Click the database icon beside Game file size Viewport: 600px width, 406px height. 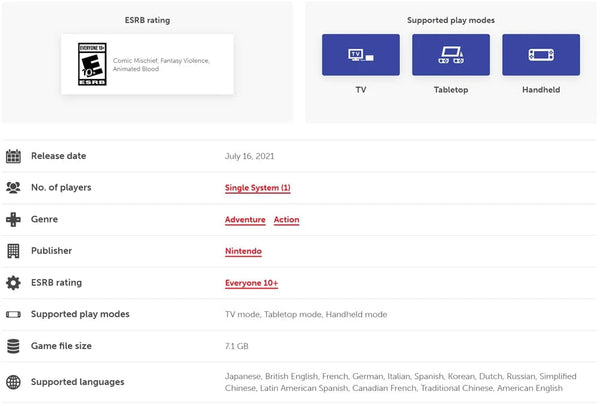point(13,346)
